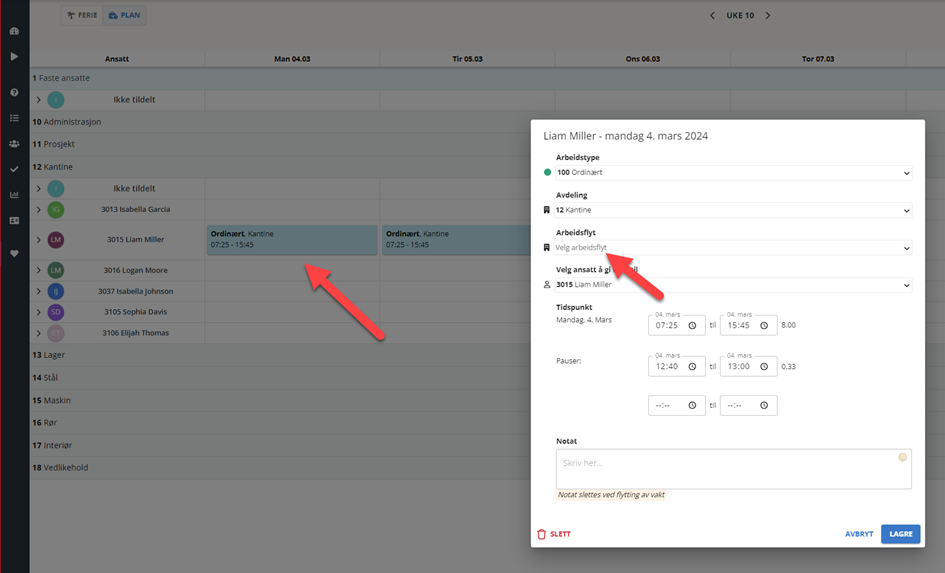The image size is (945, 573).
Task: Click clock icon in 12:40 pause start
Action: (692, 366)
